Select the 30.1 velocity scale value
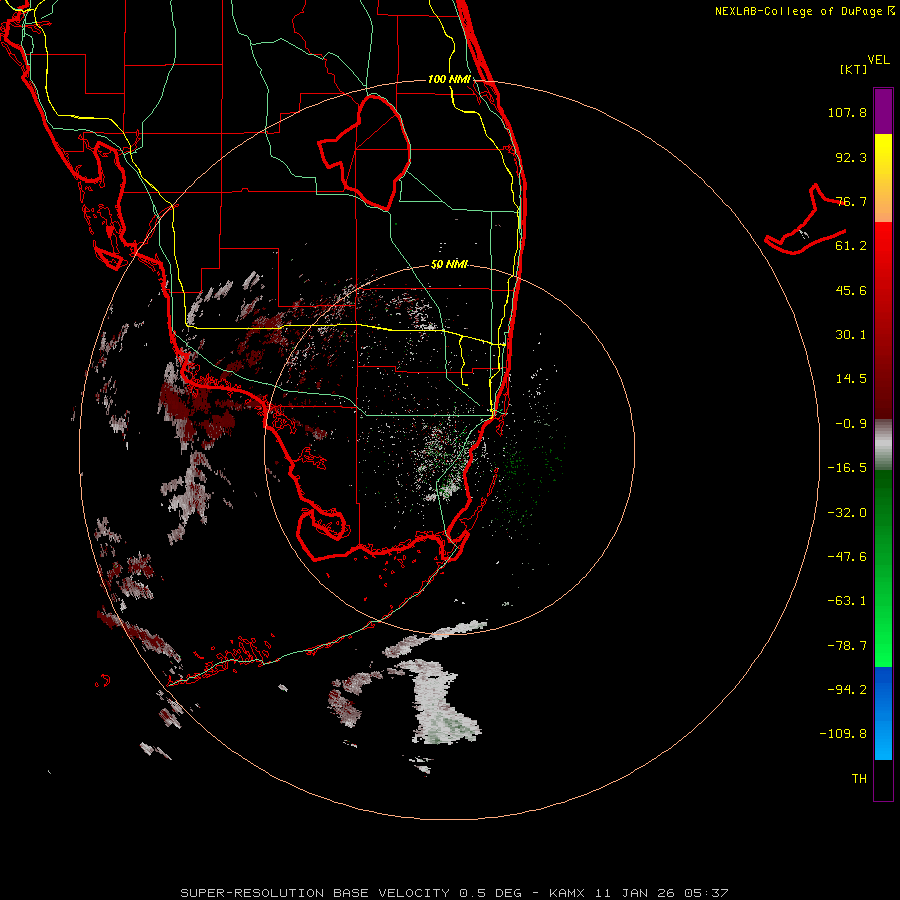This screenshot has width=900, height=900. pyautogui.click(x=851, y=335)
